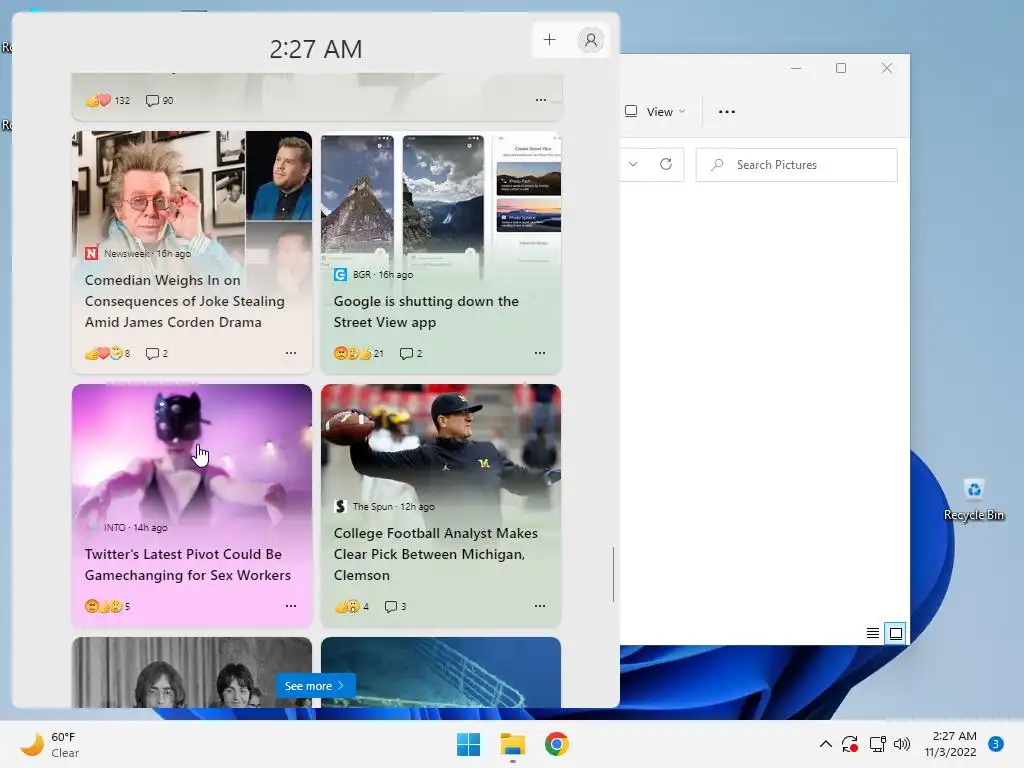This screenshot has height=768, width=1024.
Task: Open the notification center badge showing 3
Action: [996, 744]
